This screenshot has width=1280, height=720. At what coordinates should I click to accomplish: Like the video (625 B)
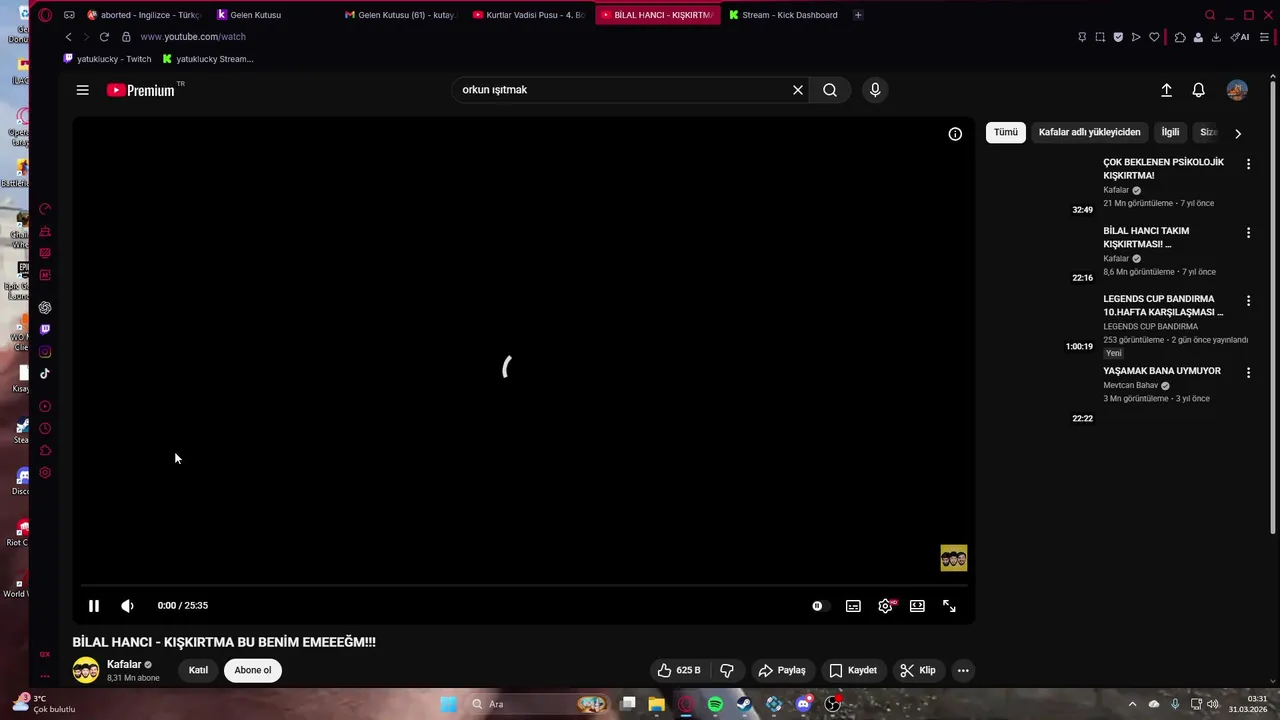click(679, 670)
